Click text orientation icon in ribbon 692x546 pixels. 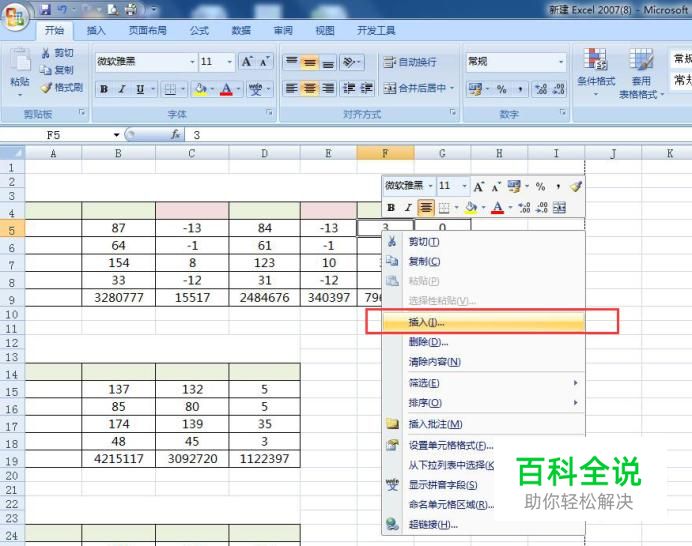(349, 62)
